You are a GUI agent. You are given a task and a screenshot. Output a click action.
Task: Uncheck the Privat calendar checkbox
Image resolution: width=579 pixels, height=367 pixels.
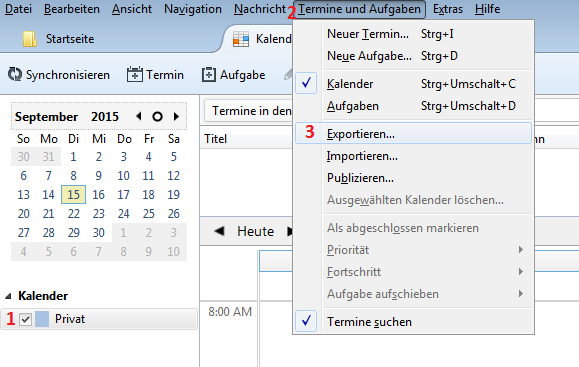[x=25, y=319]
